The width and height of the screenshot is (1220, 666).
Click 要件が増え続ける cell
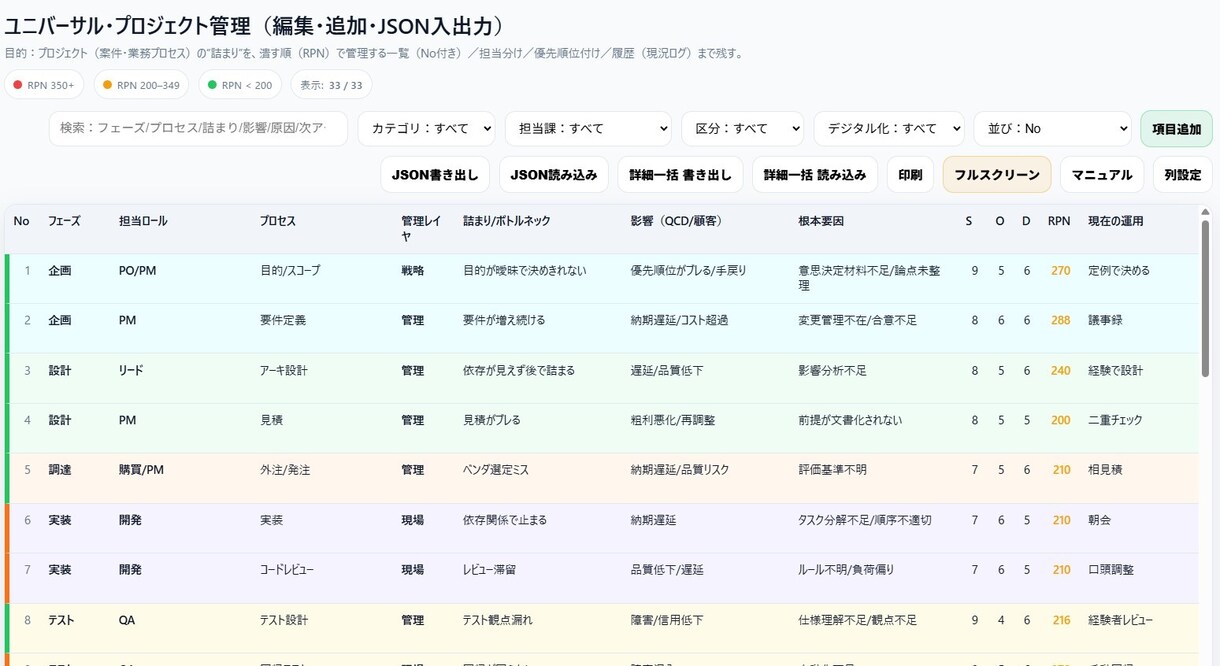pos(505,321)
